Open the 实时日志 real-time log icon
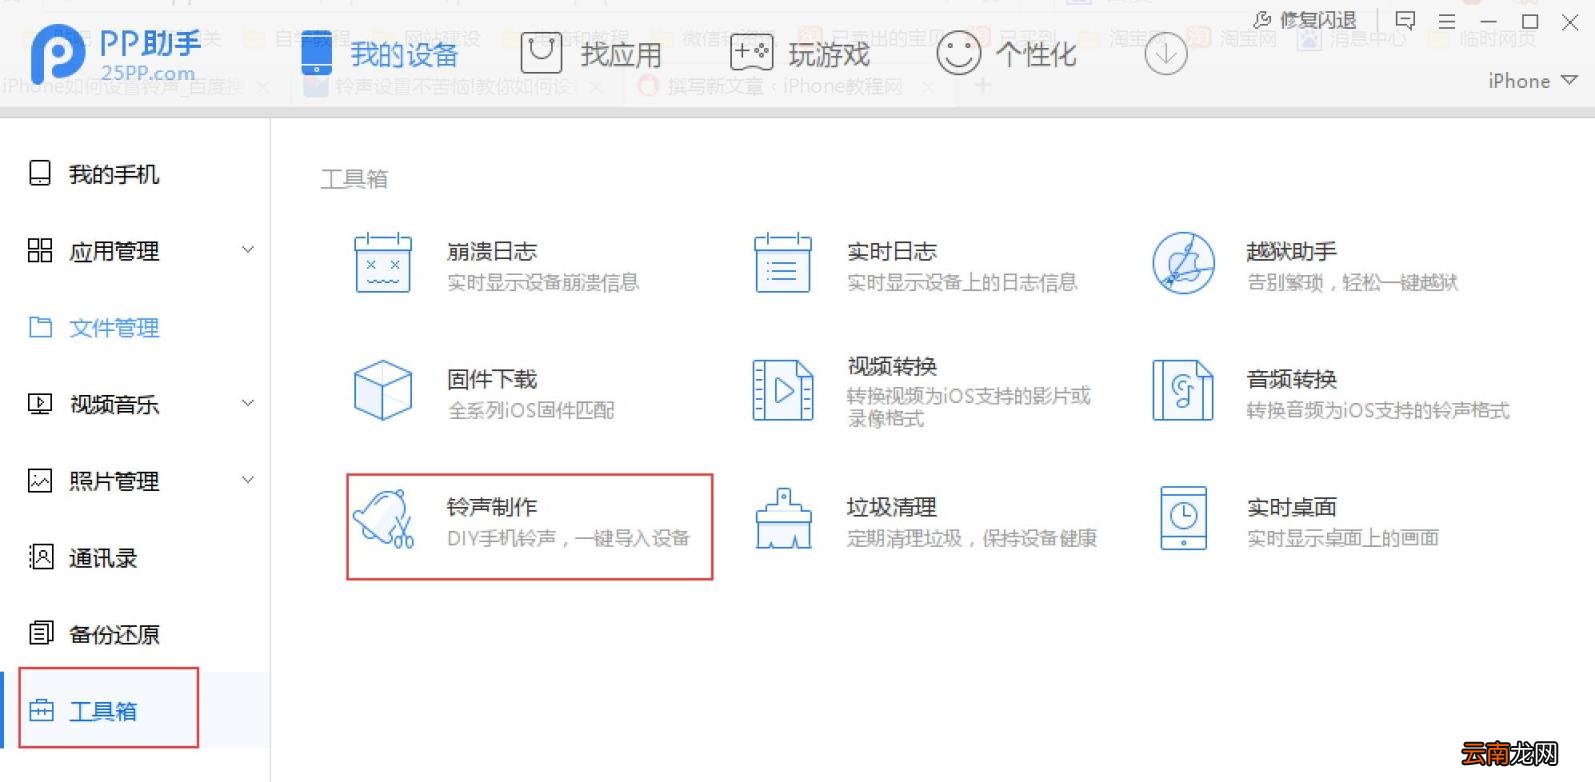The width and height of the screenshot is (1595, 782). (782, 263)
